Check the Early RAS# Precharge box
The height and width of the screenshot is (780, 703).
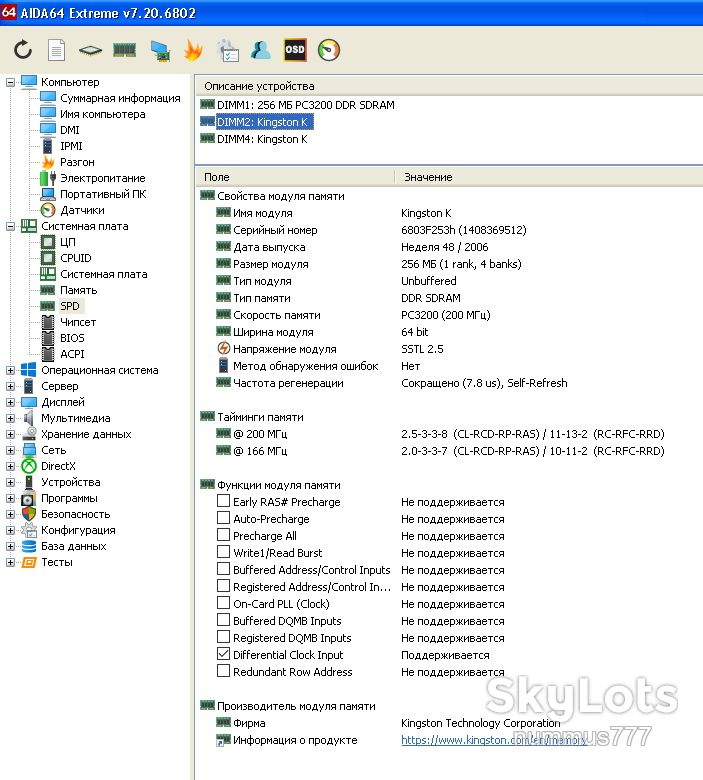click(223, 501)
